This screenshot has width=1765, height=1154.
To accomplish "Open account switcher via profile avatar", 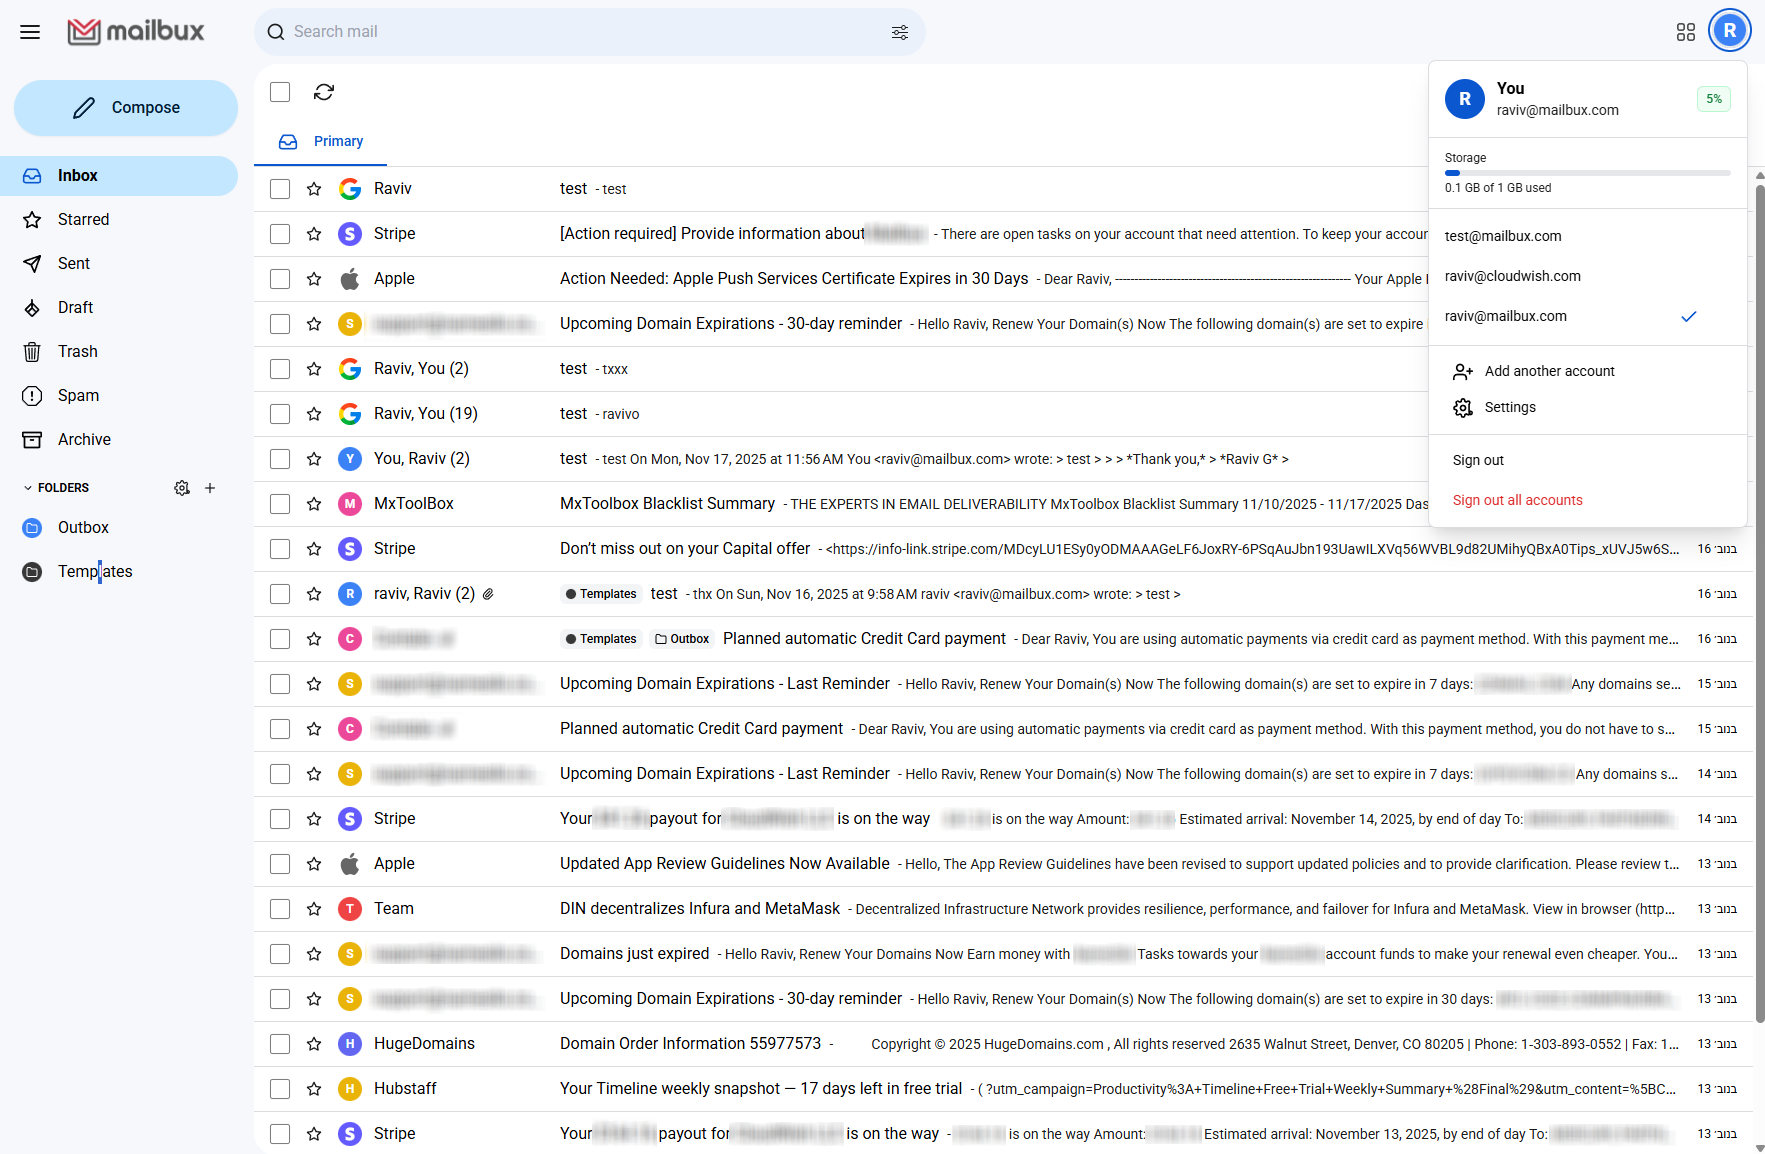I will click(1729, 30).
